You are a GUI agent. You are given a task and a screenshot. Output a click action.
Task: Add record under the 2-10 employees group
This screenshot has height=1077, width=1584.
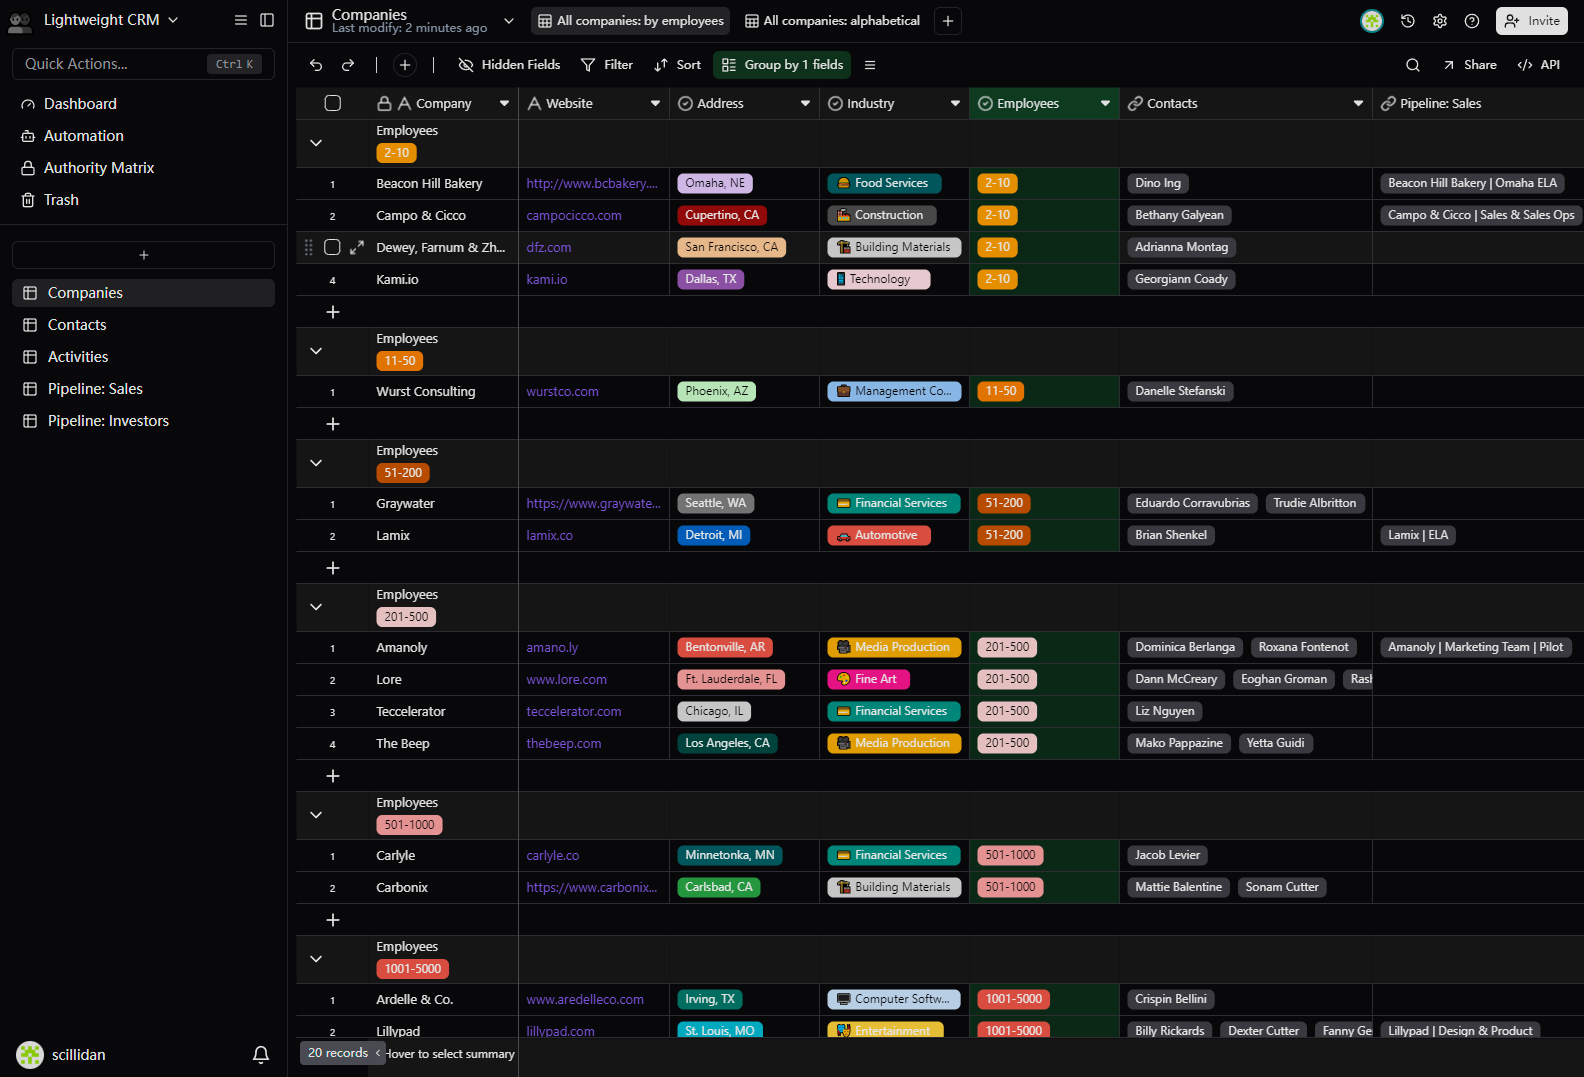(333, 312)
